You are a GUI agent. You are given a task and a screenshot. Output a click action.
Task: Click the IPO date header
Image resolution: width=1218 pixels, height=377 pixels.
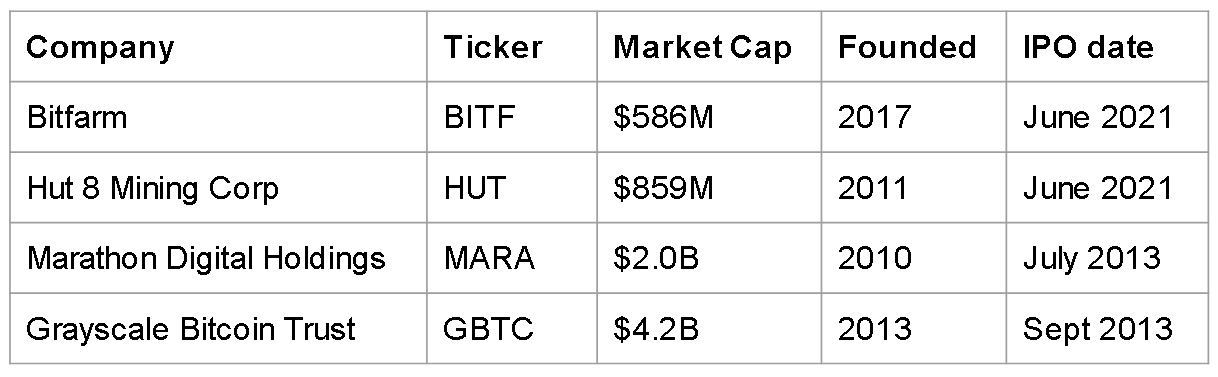pos(1107,47)
